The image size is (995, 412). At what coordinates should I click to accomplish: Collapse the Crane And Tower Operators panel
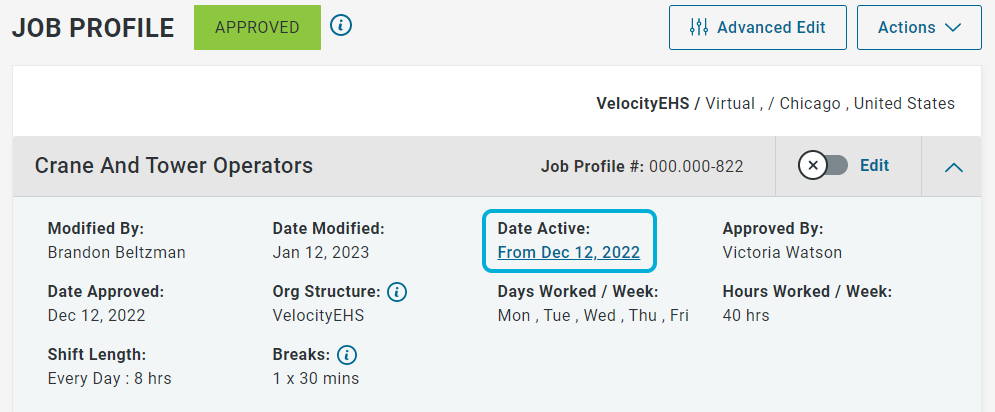click(x=954, y=167)
